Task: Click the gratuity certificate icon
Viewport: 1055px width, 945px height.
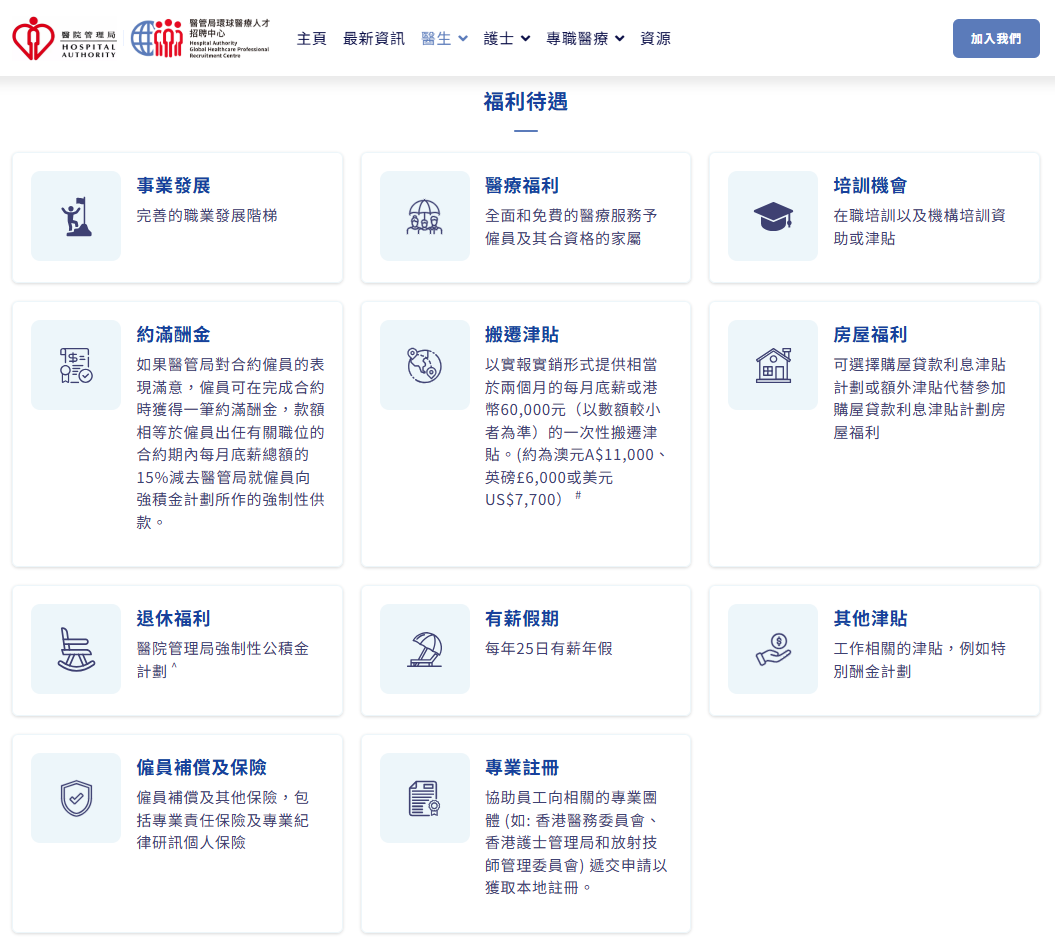Action: [76, 365]
